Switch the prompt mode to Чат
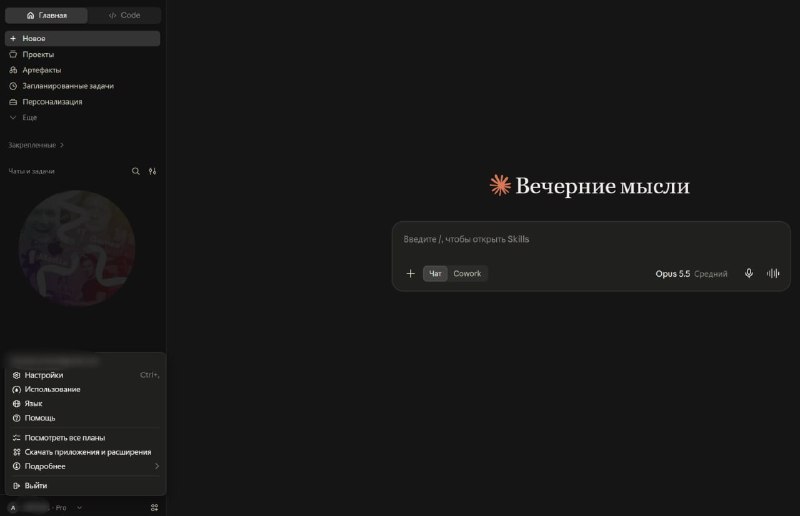800x516 pixels. pyautogui.click(x=435, y=274)
